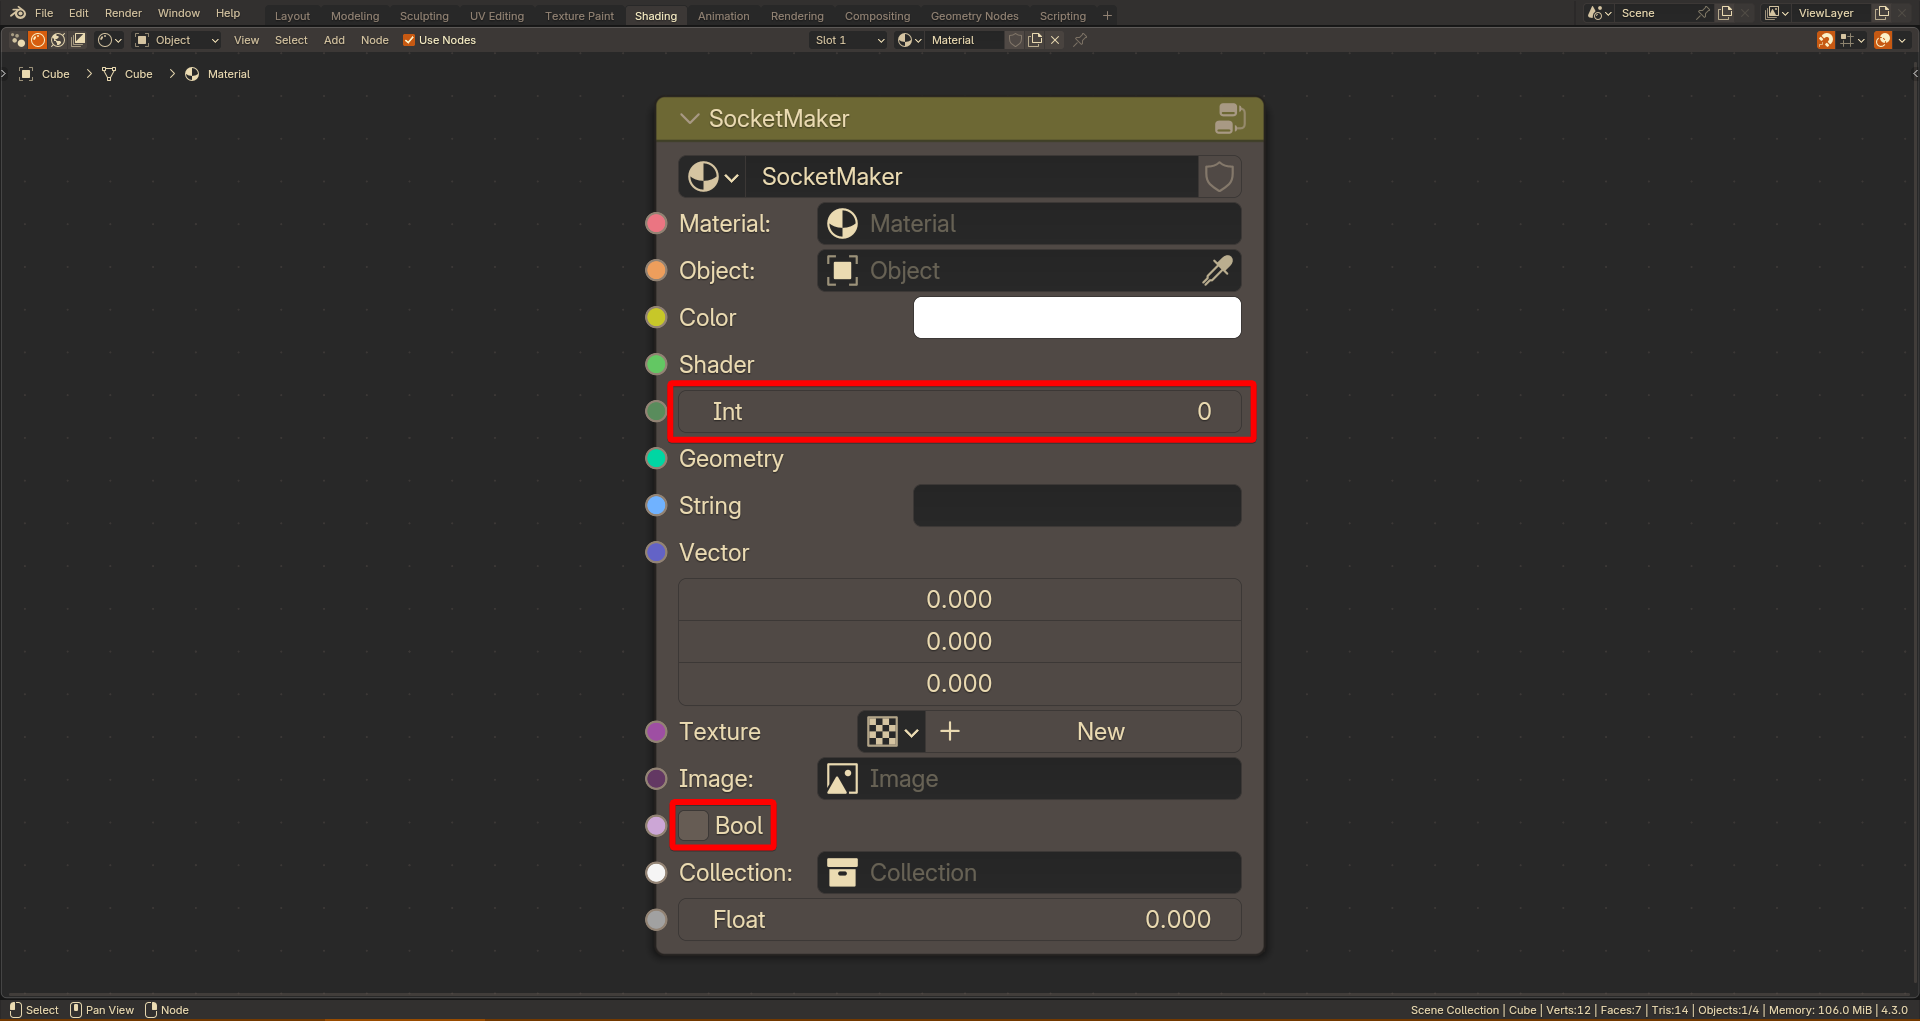
Task: Unlink the material with the X button
Action: click(1056, 40)
